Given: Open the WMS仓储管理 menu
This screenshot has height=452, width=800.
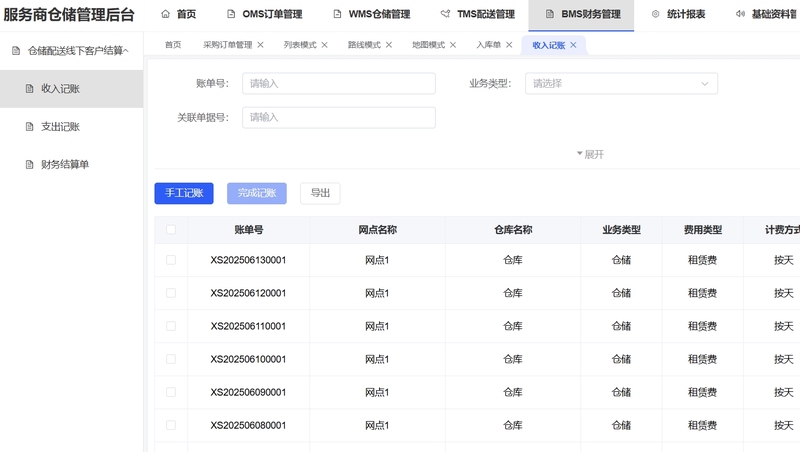Looking at the screenshot, I should [372, 14].
